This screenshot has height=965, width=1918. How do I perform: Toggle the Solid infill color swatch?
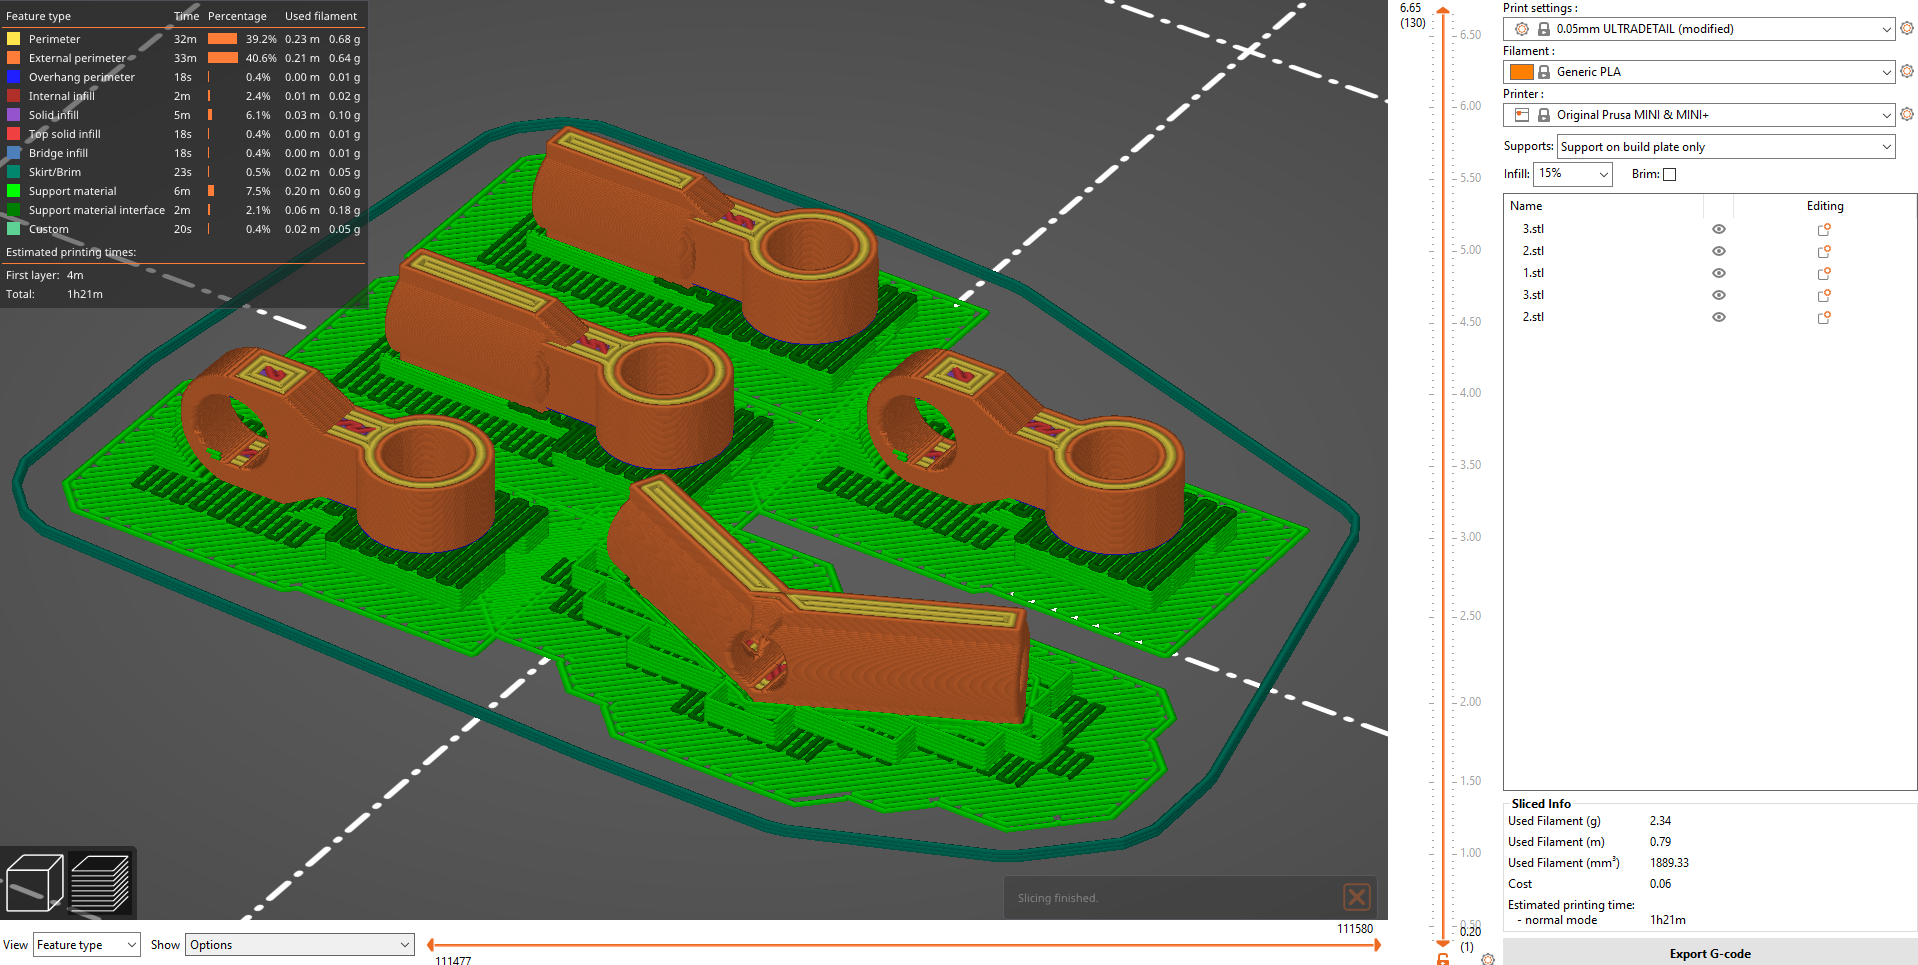click(14, 115)
